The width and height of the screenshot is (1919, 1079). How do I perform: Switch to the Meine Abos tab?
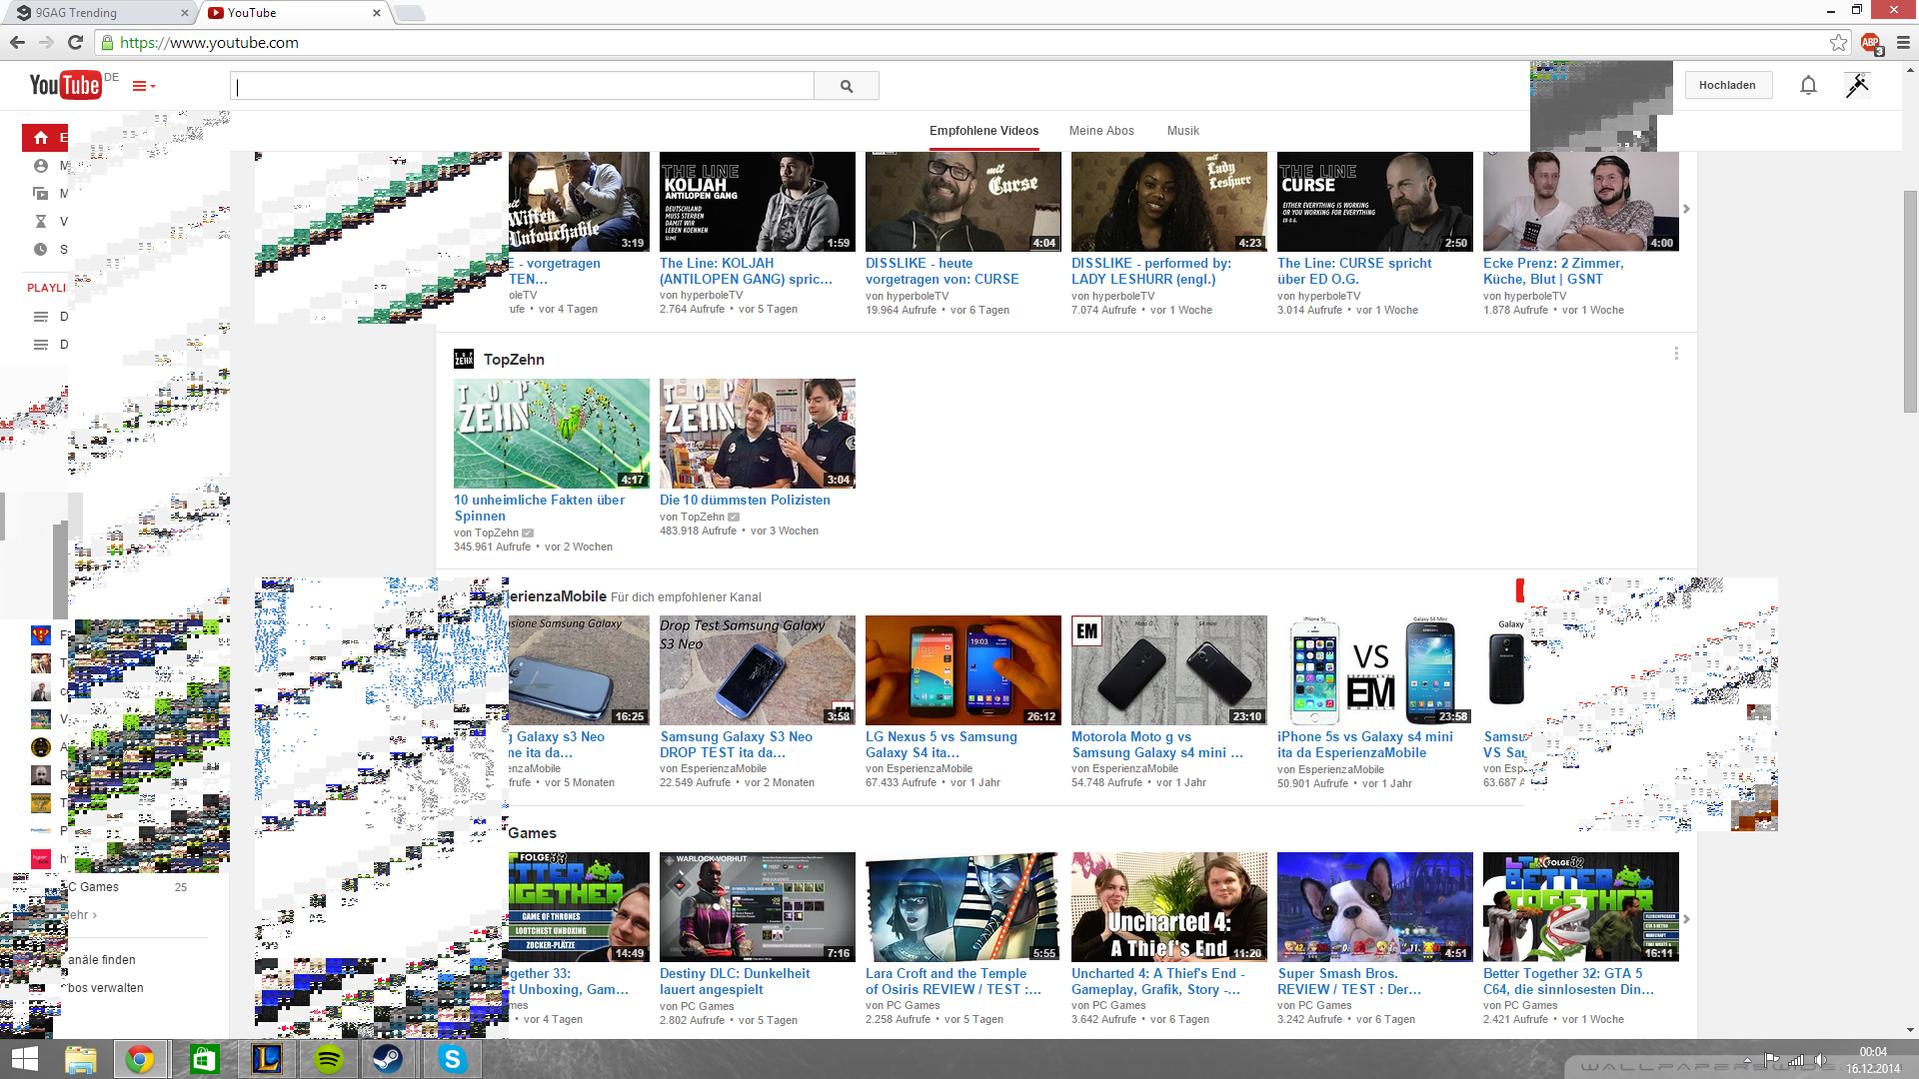1101,131
